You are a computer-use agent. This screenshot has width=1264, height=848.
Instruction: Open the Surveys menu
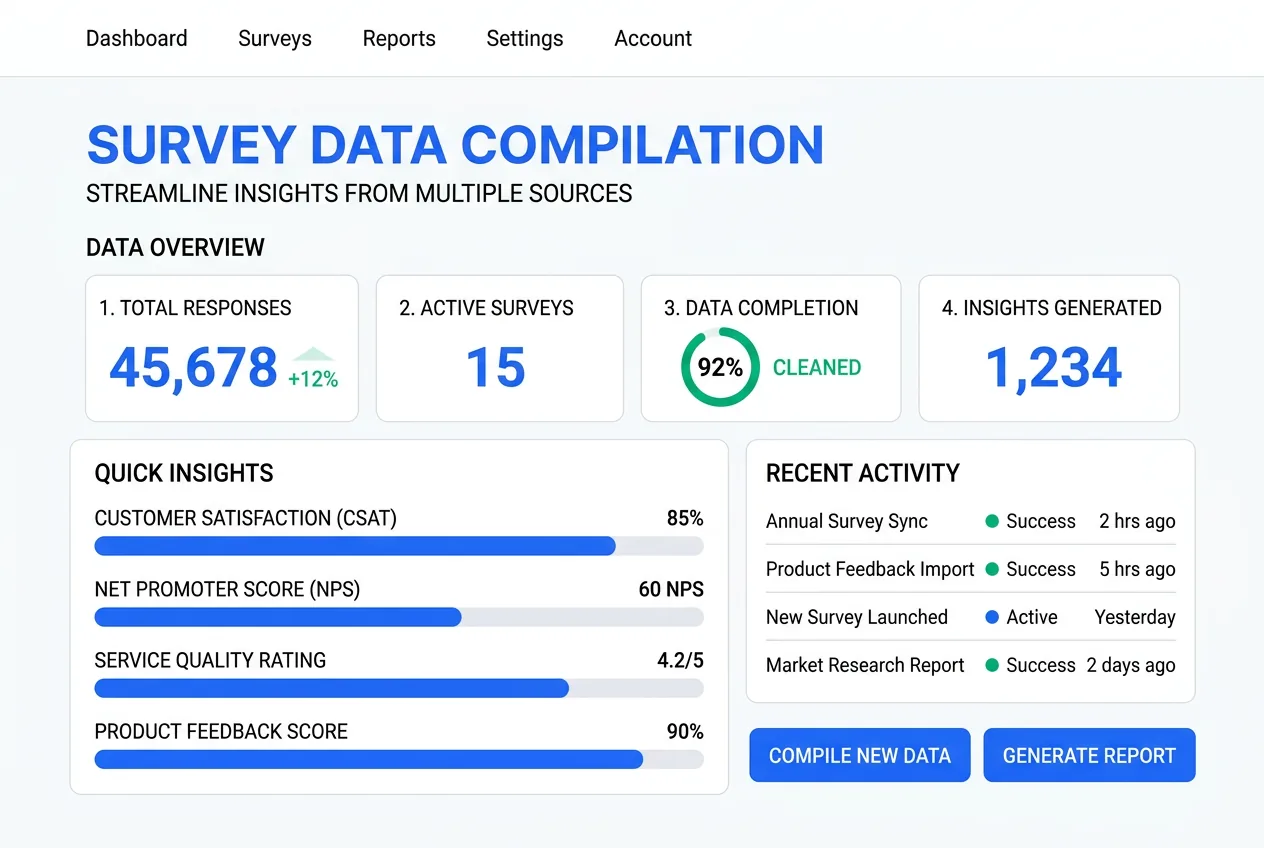click(274, 38)
